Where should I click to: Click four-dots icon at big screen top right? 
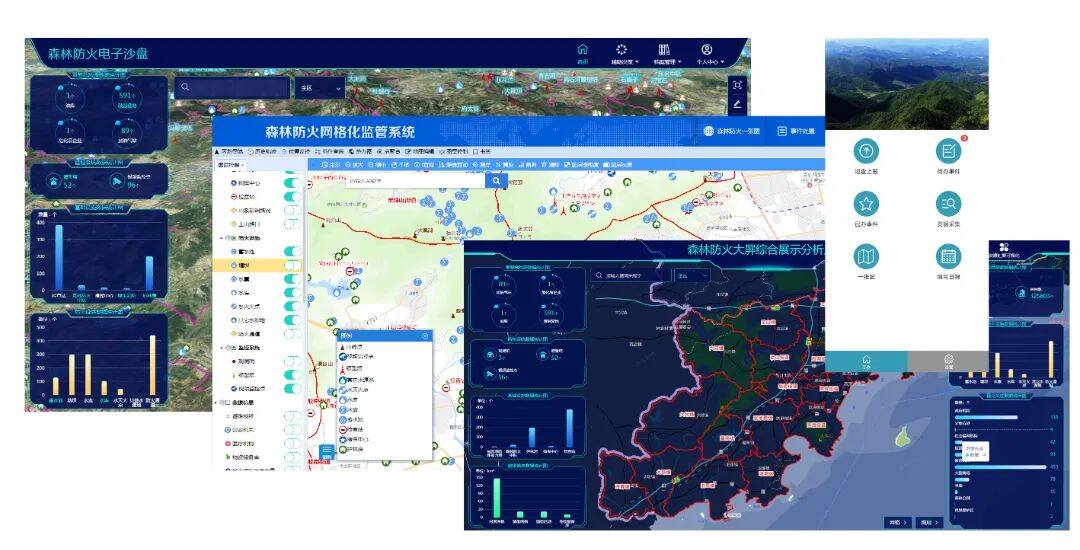click(1004, 247)
